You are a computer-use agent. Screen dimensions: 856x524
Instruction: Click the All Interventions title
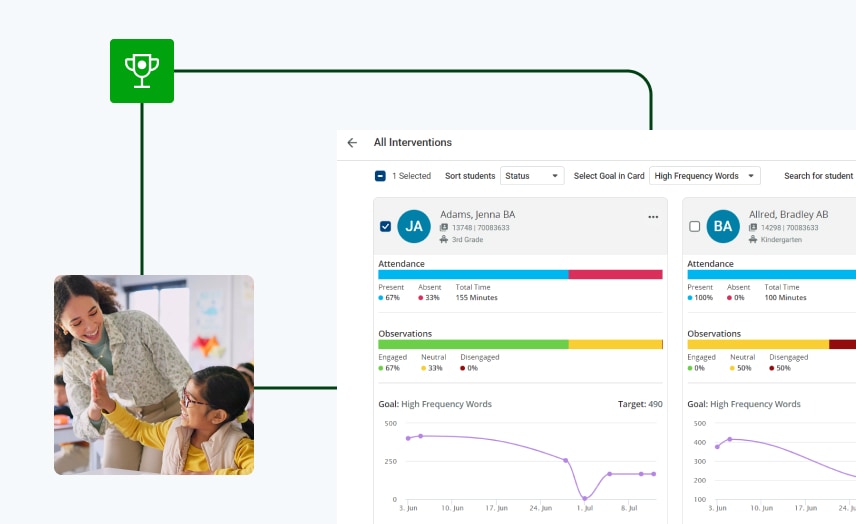(413, 142)
